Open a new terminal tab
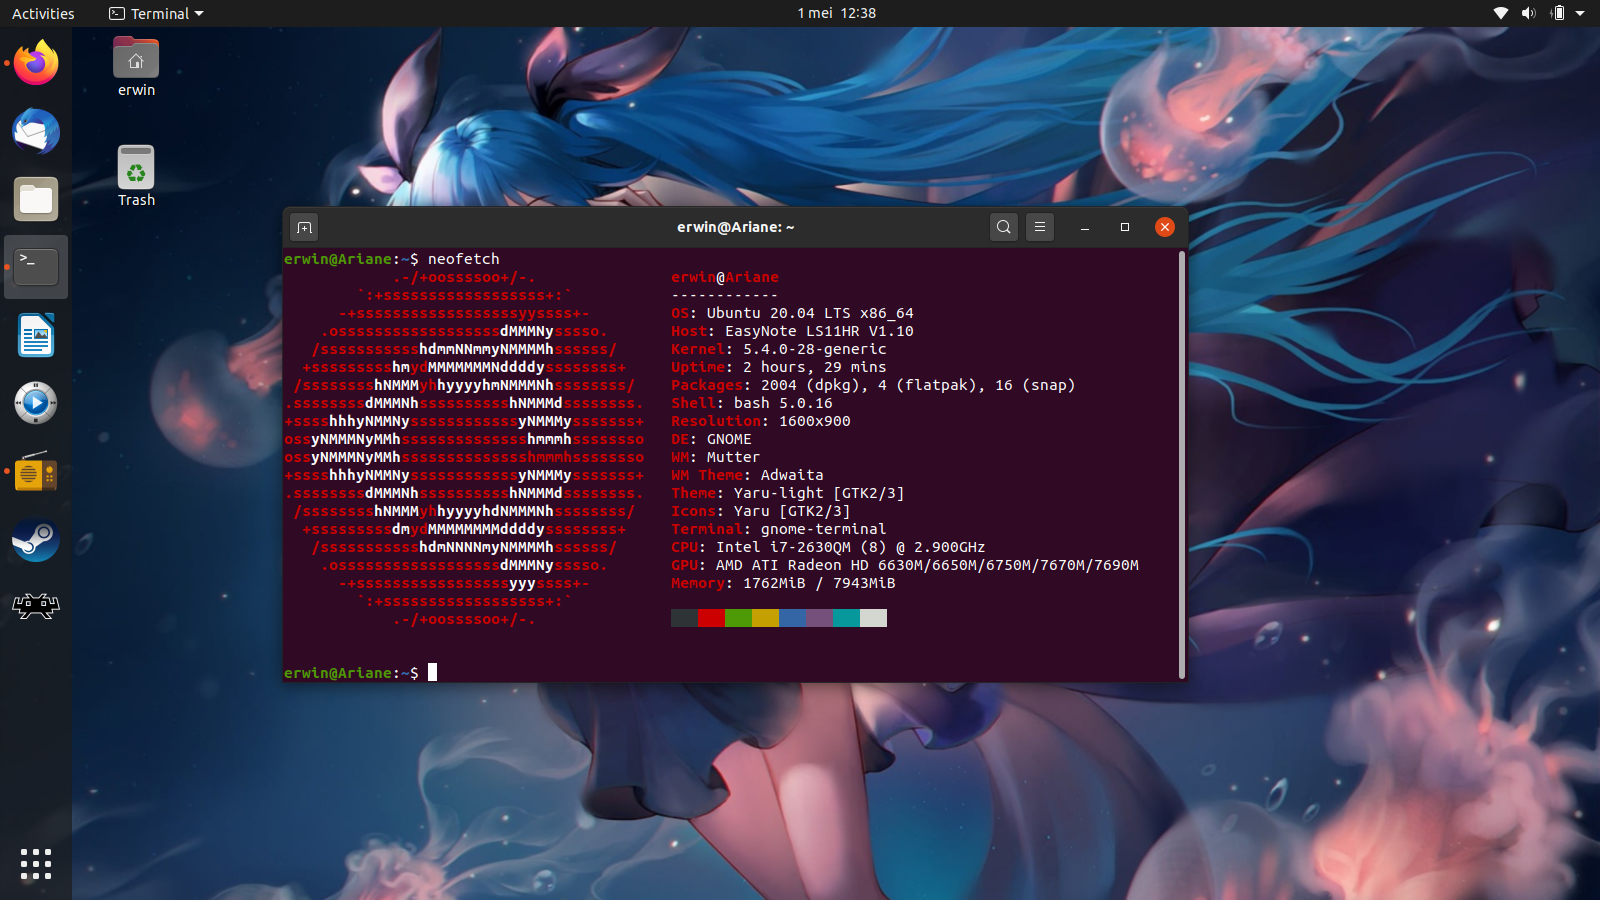Viewport: 1600px width, 900px height. pyautogui.click(x=305, y=227)
